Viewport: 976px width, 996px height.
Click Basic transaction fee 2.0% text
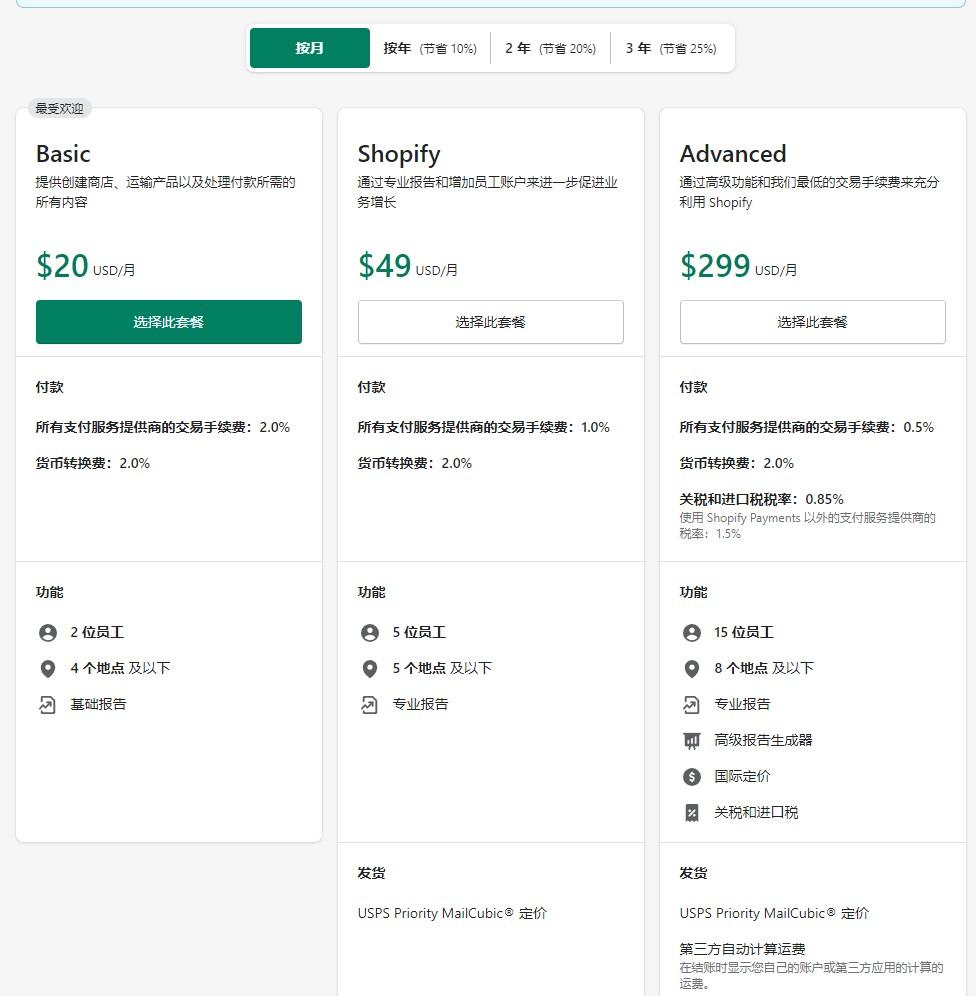coord(163,427)
